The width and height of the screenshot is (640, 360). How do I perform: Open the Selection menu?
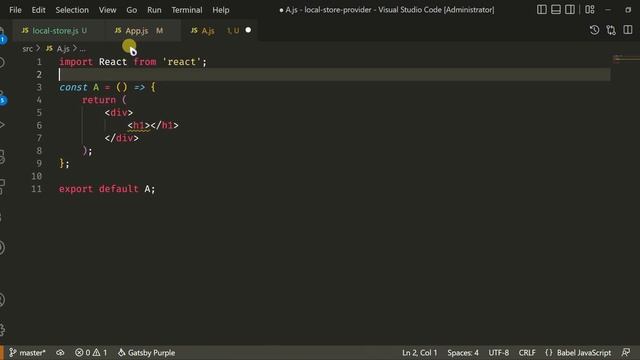point(72,10)
